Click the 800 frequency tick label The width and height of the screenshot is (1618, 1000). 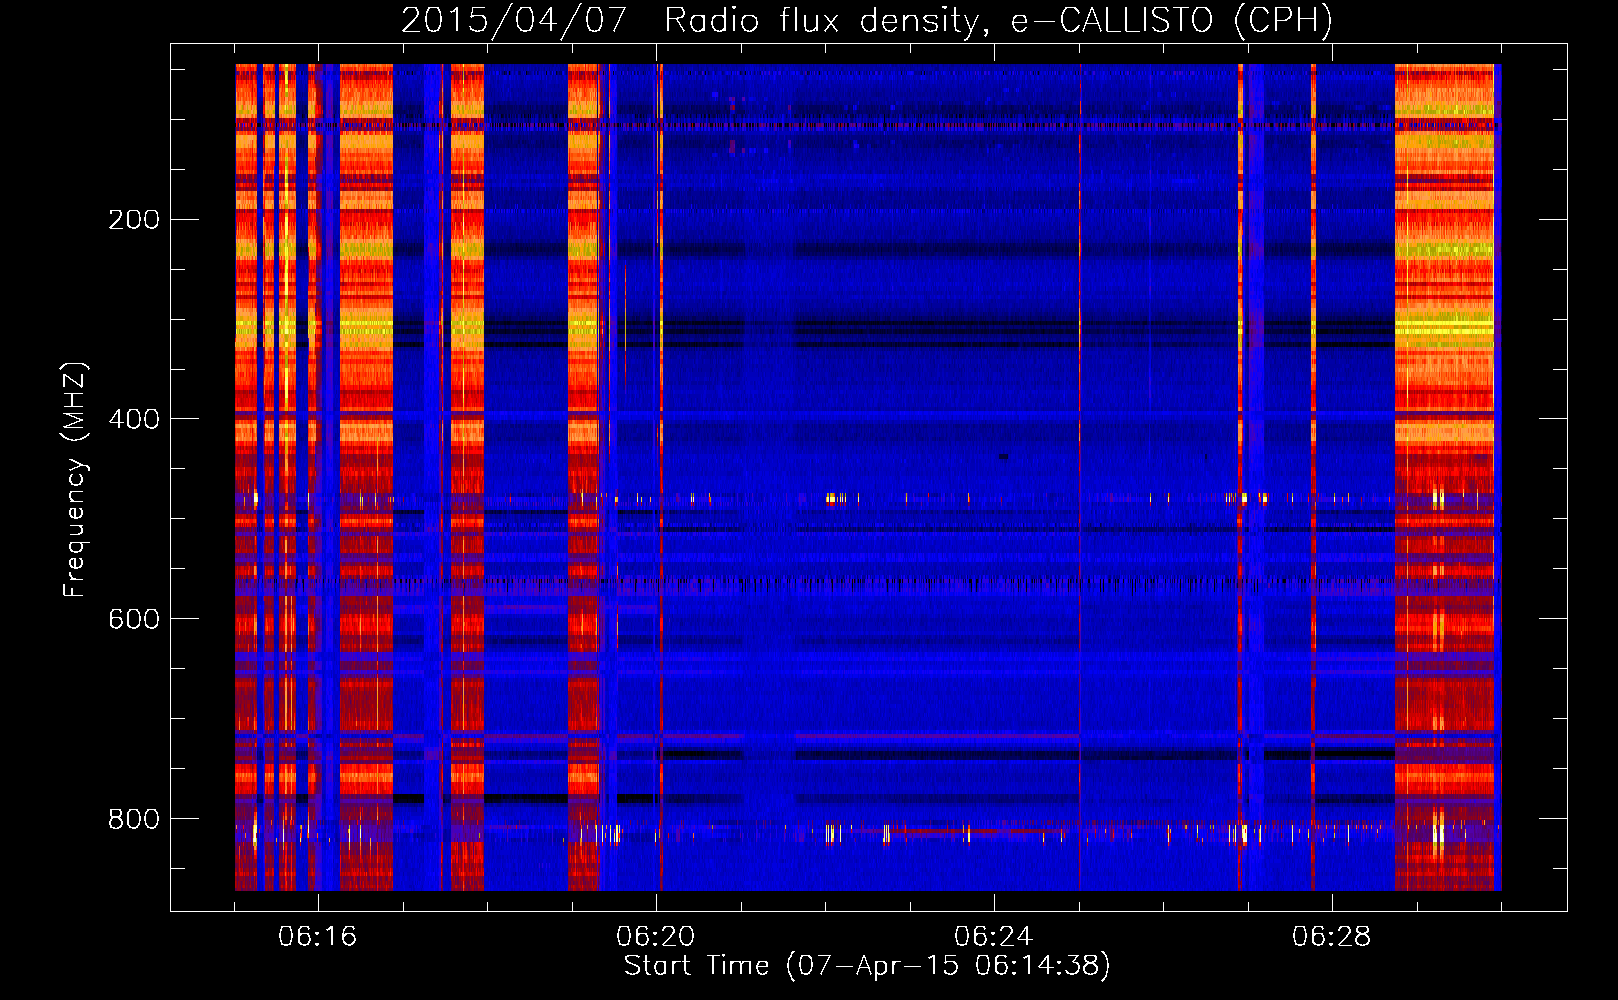point(134,819)
